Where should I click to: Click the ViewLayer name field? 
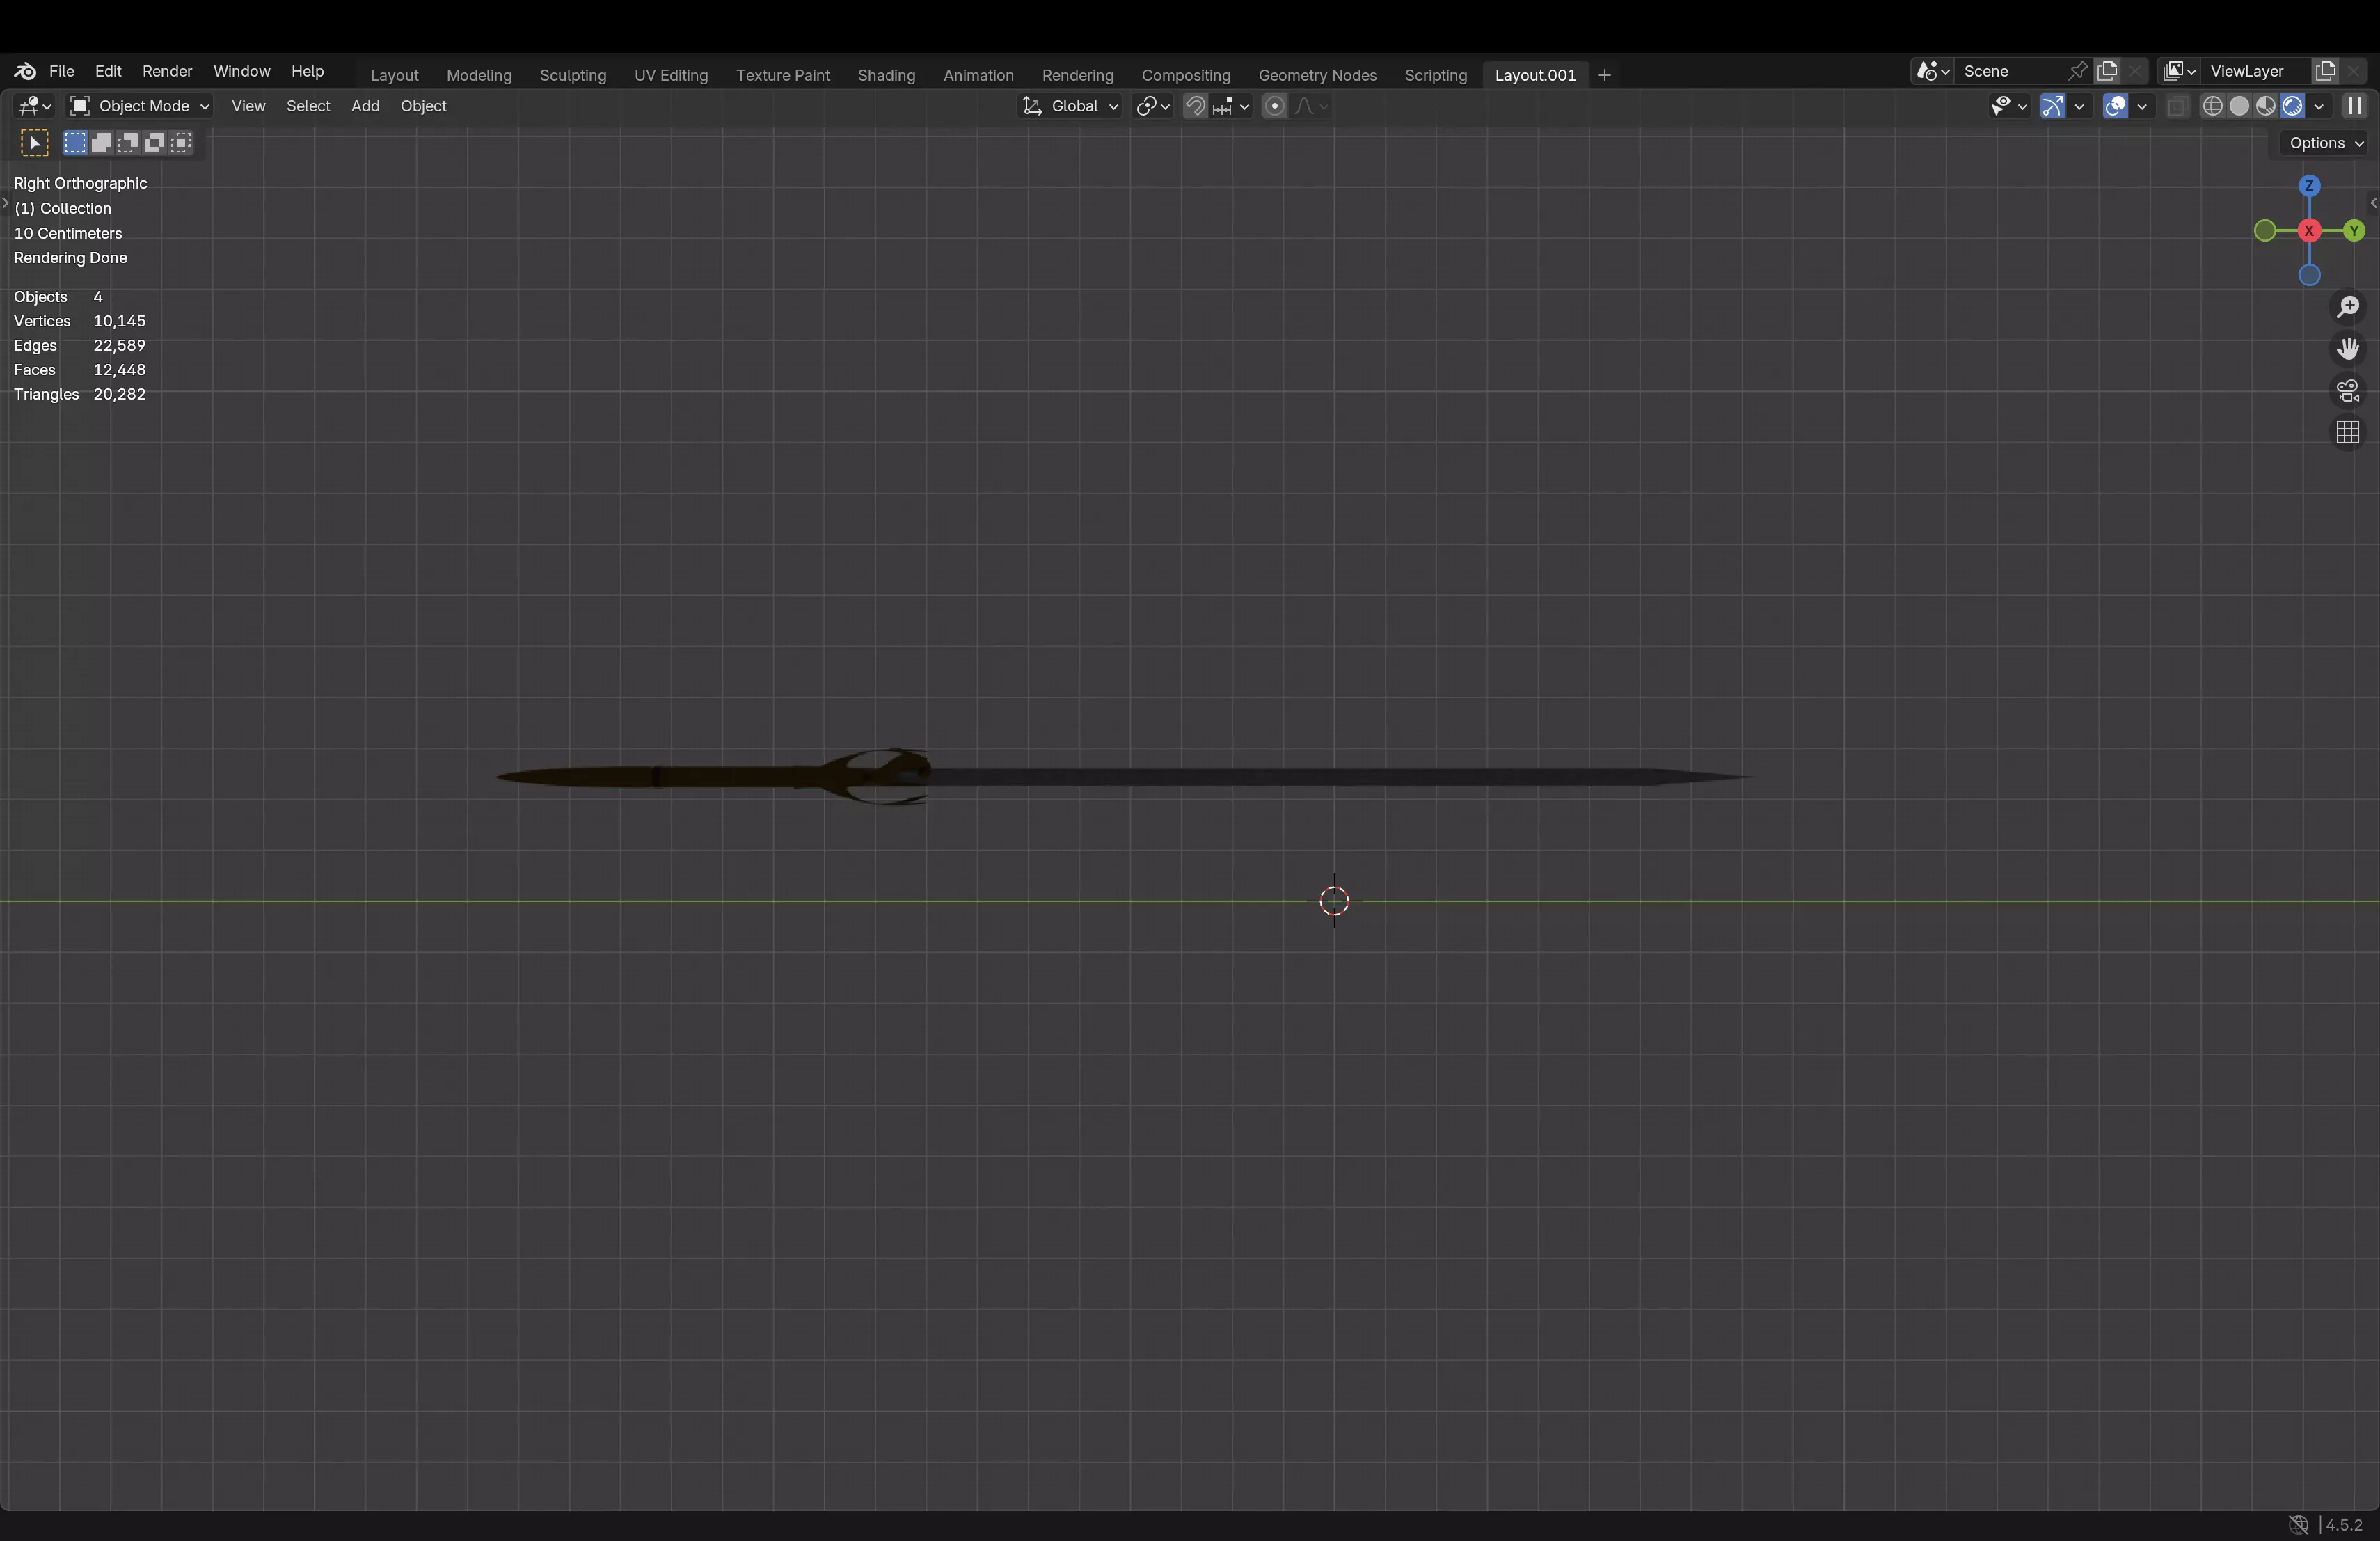[2256, 71]
